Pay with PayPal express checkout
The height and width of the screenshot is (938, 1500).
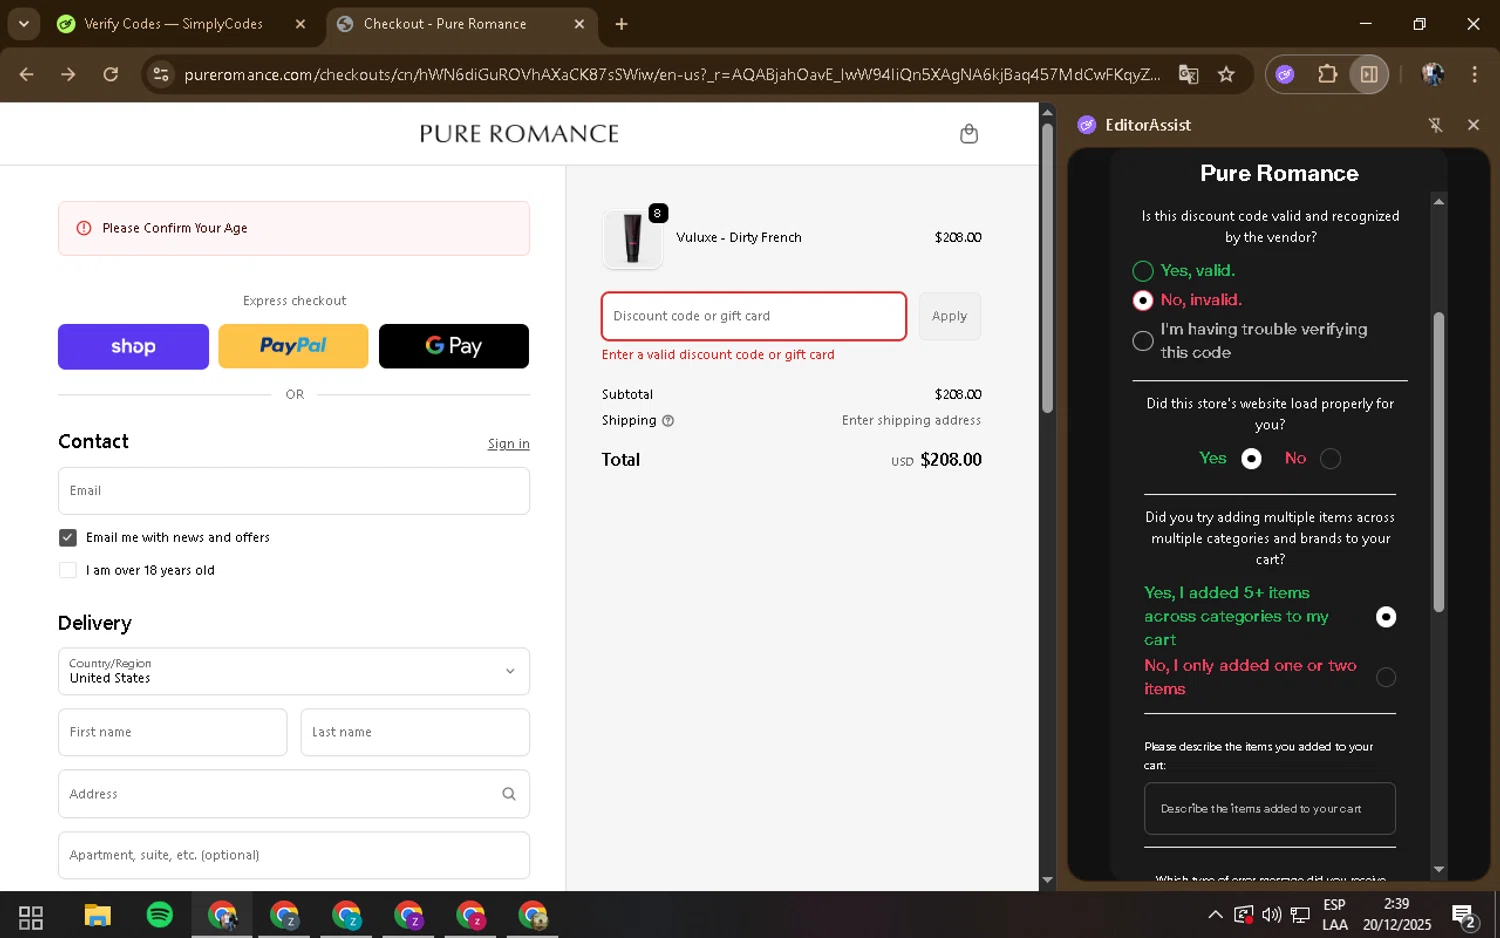pos(293,346)
